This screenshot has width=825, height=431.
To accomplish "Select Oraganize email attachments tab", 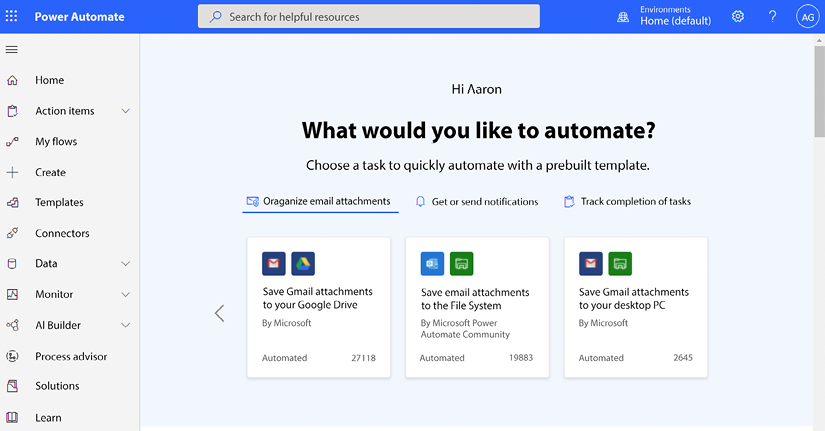I will (x=320, y=202).
